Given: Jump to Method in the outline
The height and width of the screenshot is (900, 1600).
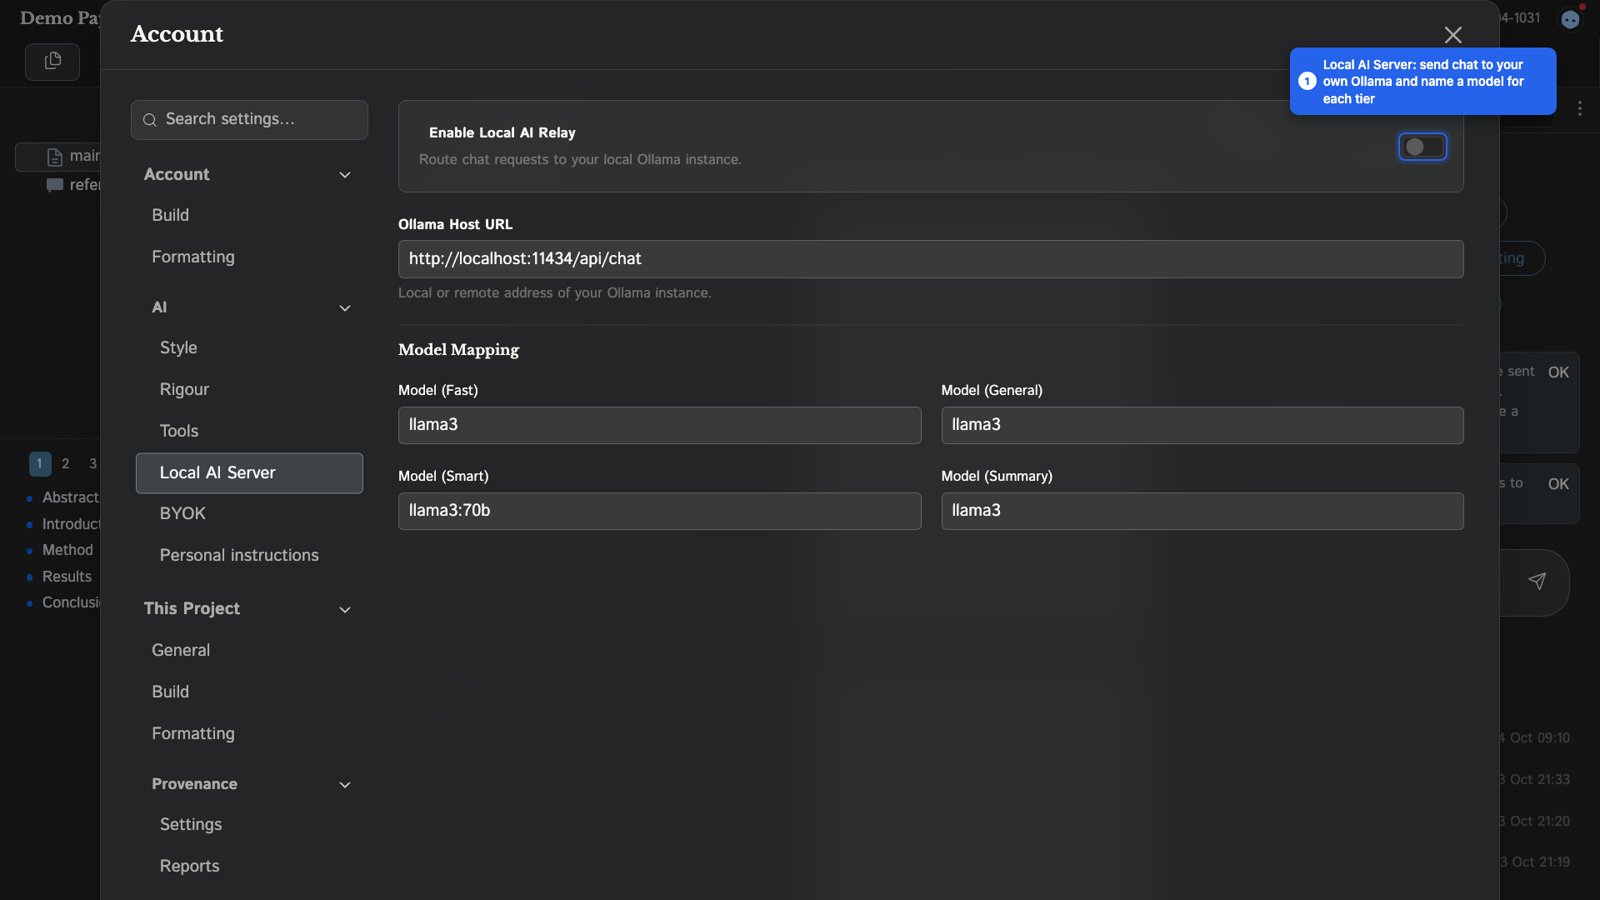Looking at the screenshot, I should coord(67,550).
